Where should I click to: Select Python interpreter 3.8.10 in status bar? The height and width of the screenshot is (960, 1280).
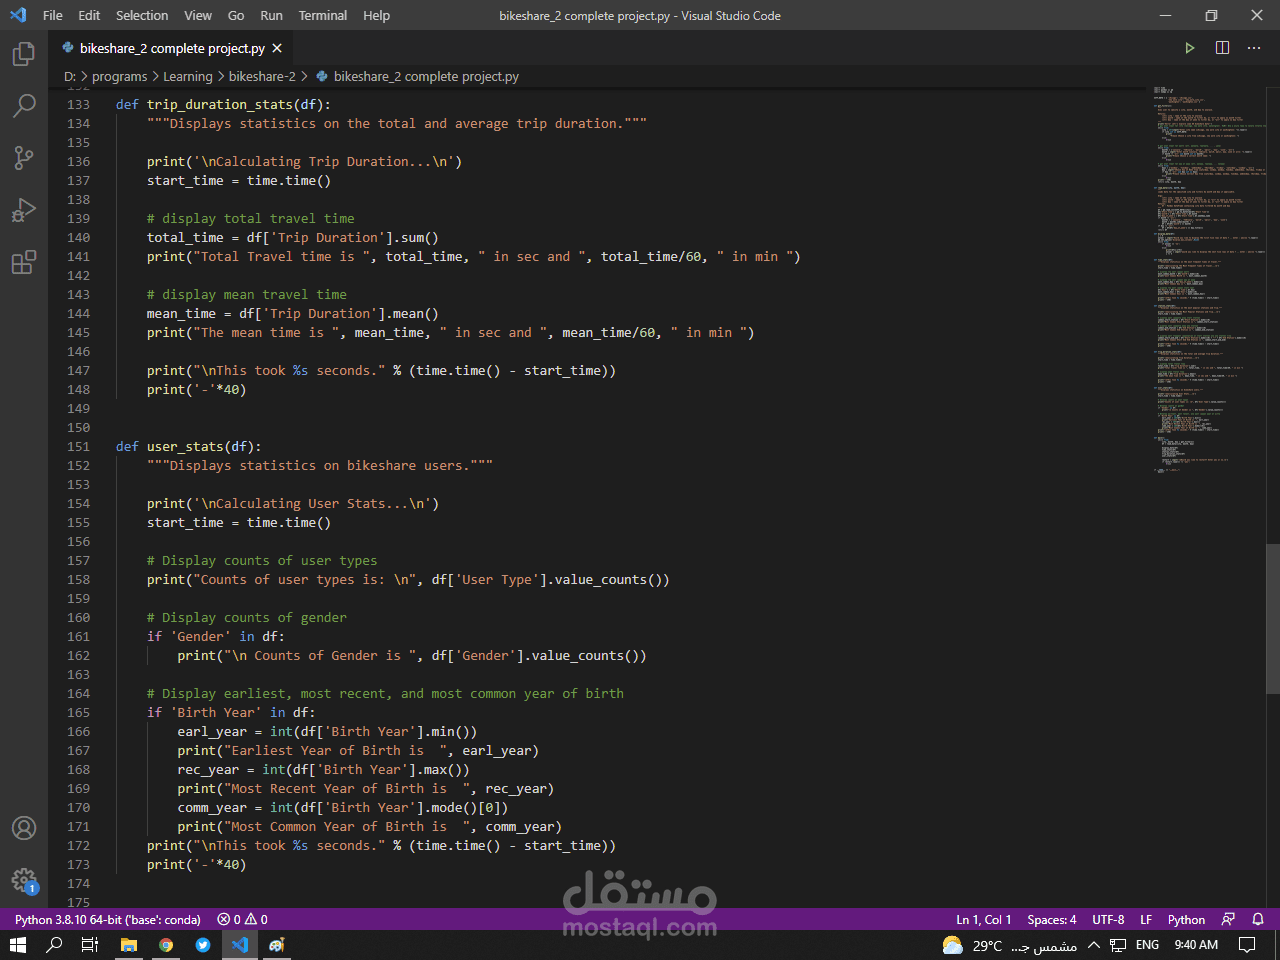coord(107,919)
